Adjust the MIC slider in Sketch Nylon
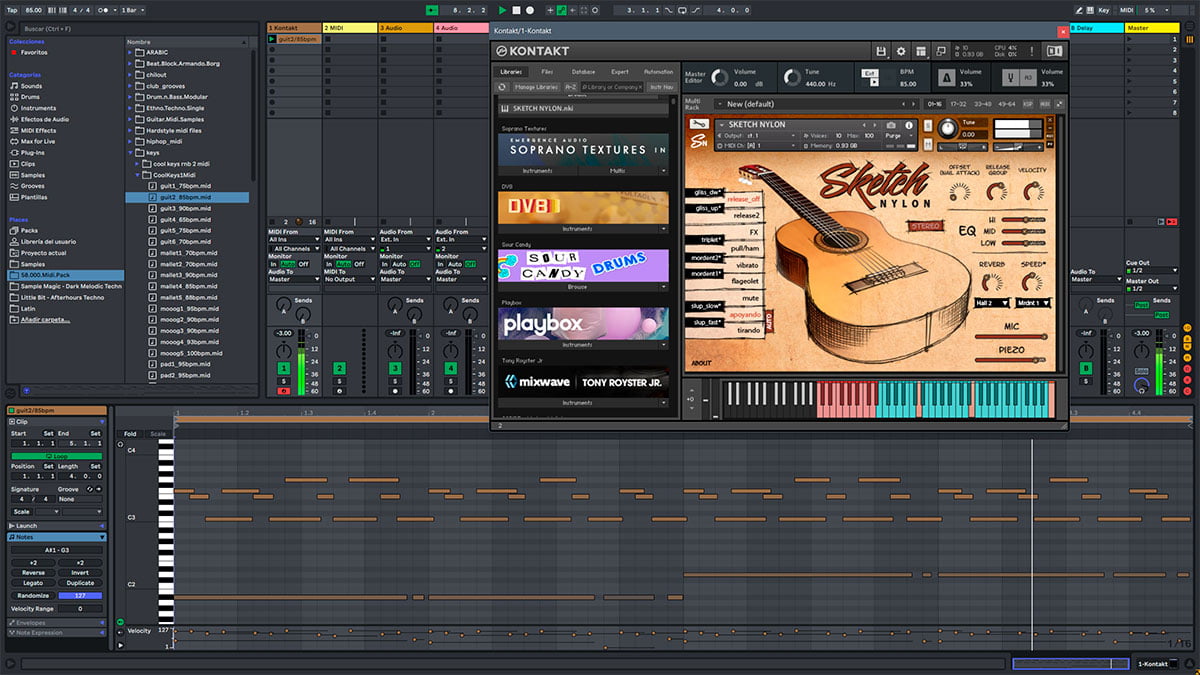 tap(1011, 337)
